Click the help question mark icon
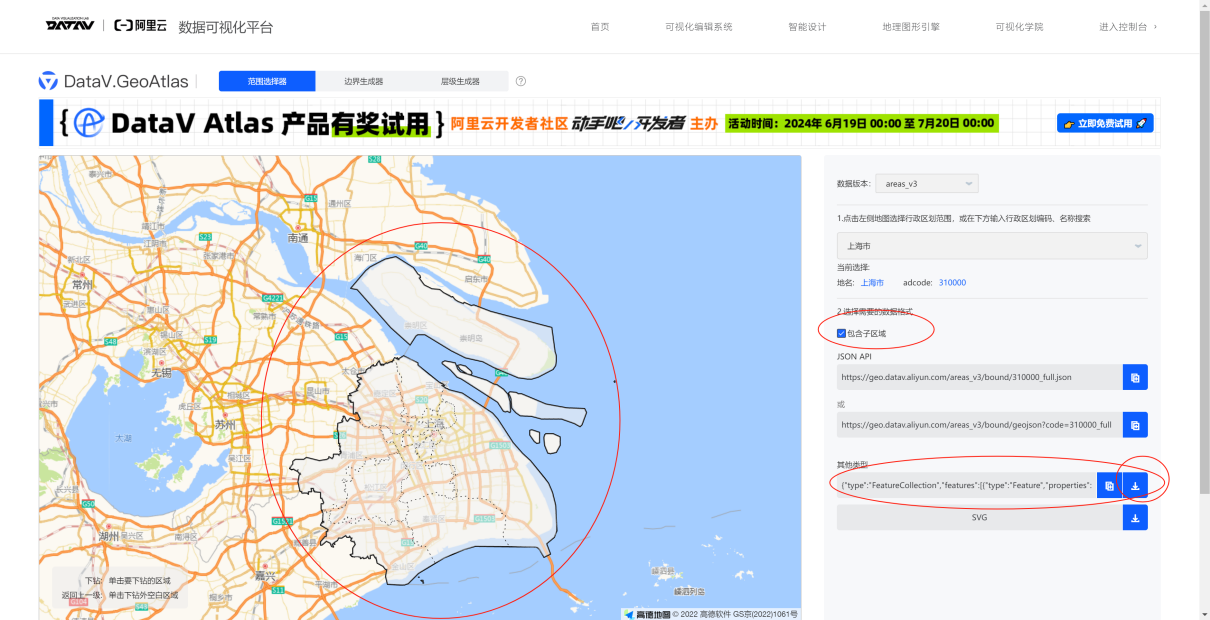The image size is (1210, 620). (x=521, y=81)
